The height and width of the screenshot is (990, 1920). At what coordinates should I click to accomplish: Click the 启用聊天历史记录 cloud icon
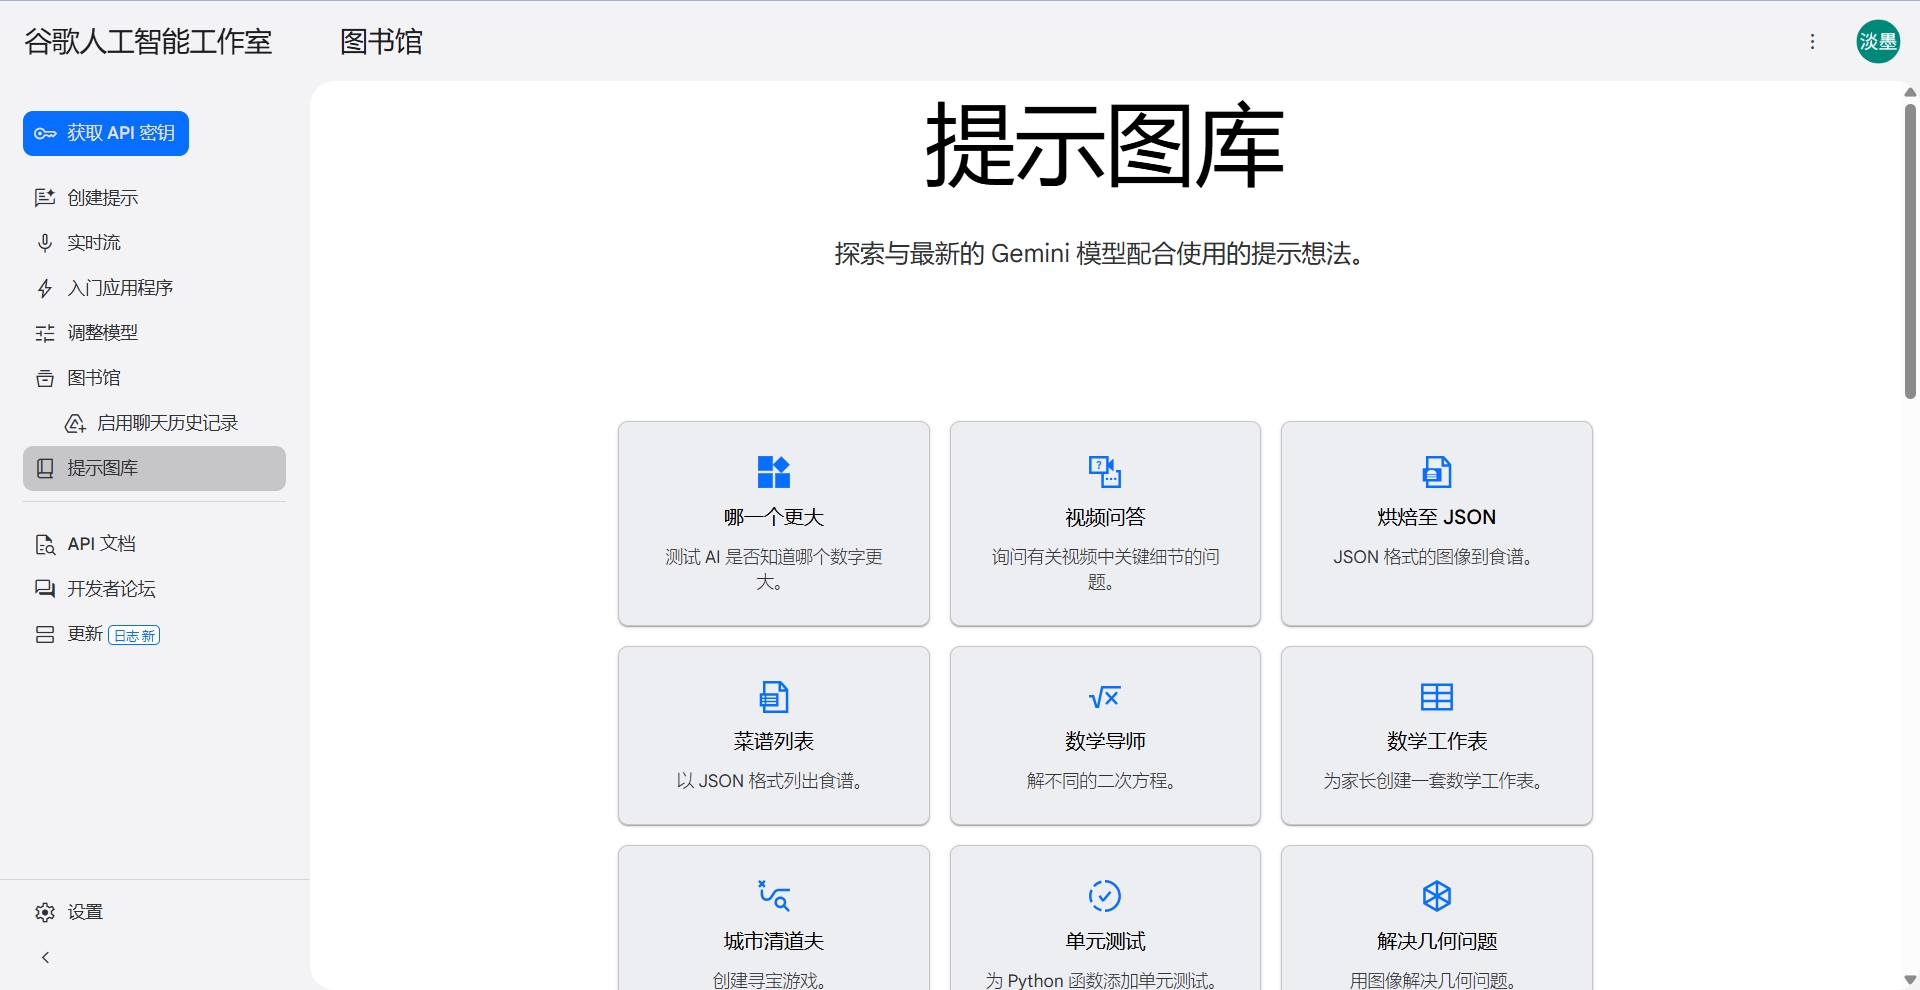(x=75, y=423)
